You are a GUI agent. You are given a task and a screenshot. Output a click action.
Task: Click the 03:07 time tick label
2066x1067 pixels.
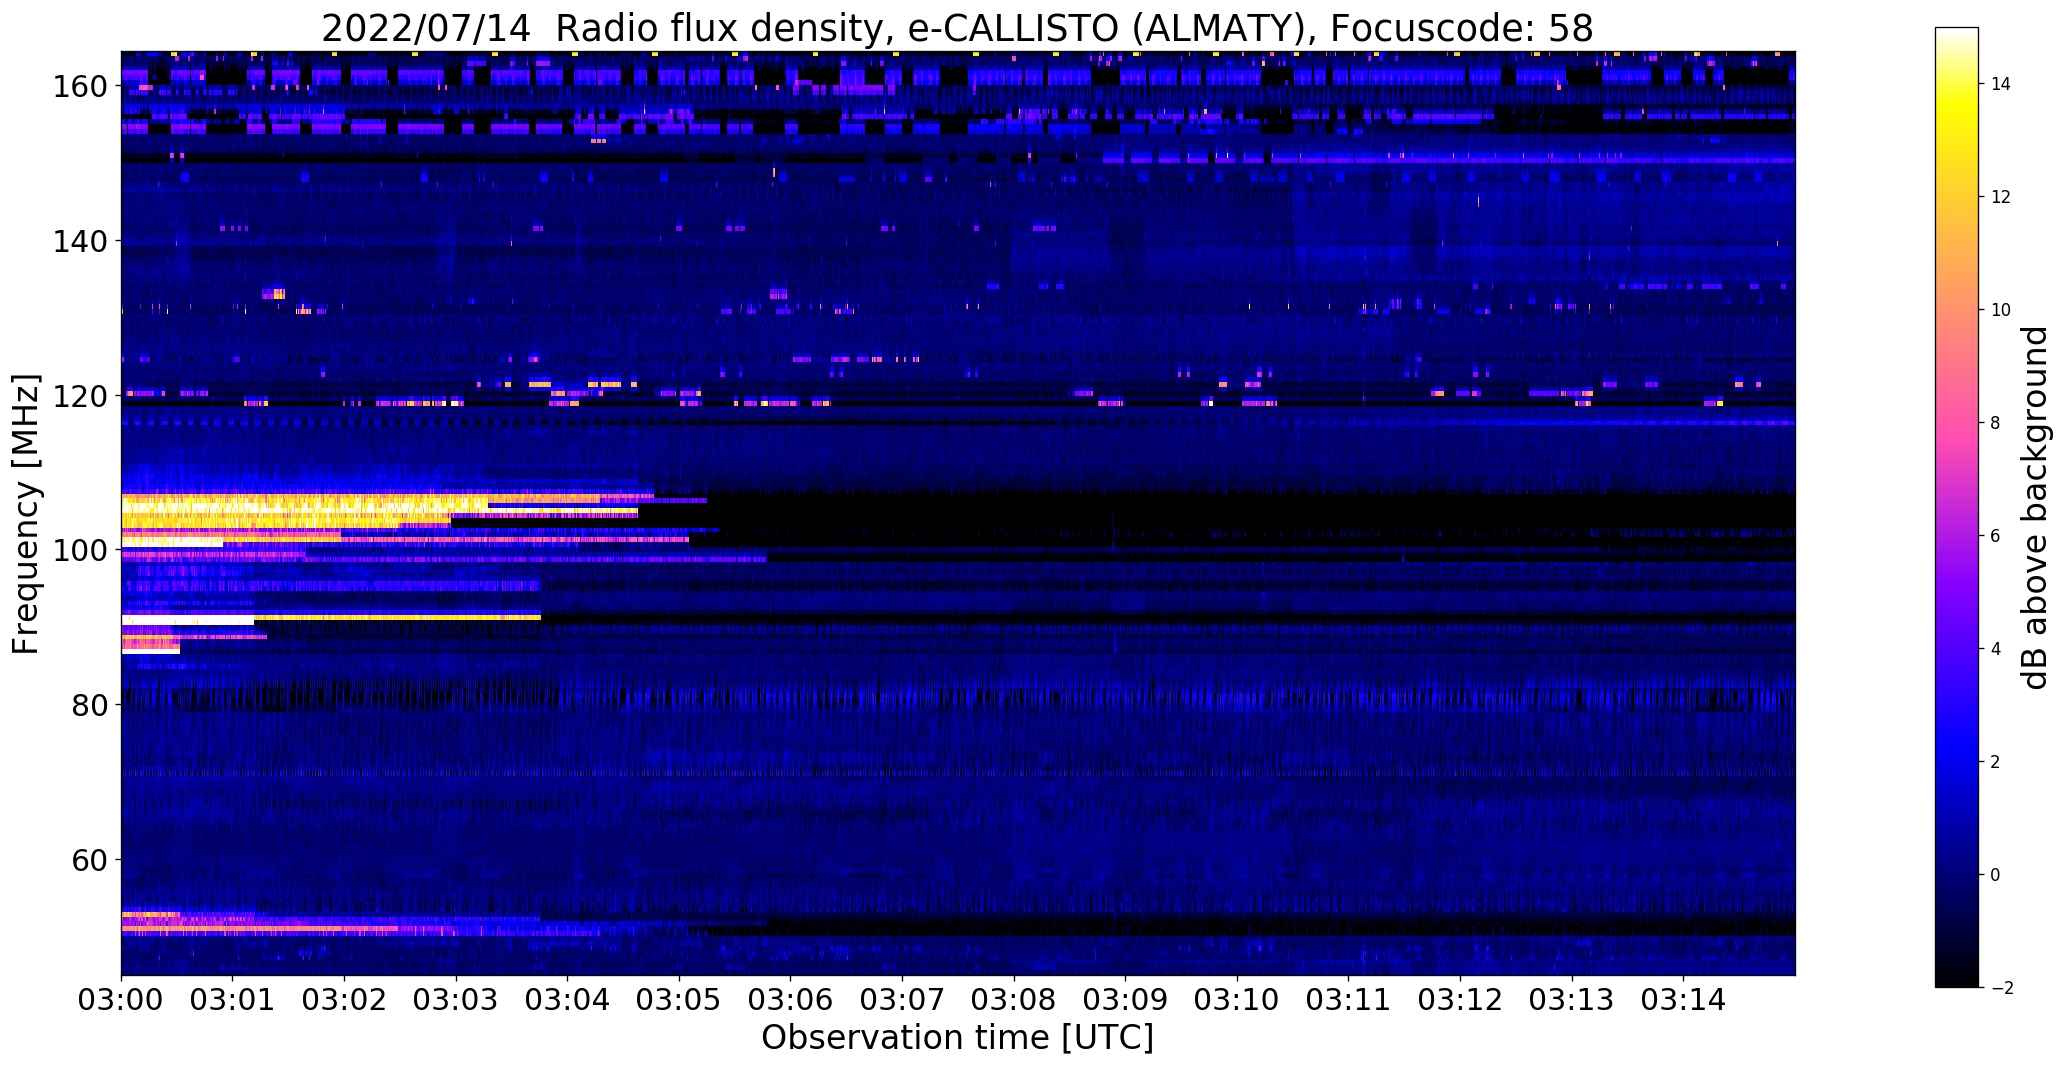click(x=903, y=1001)
